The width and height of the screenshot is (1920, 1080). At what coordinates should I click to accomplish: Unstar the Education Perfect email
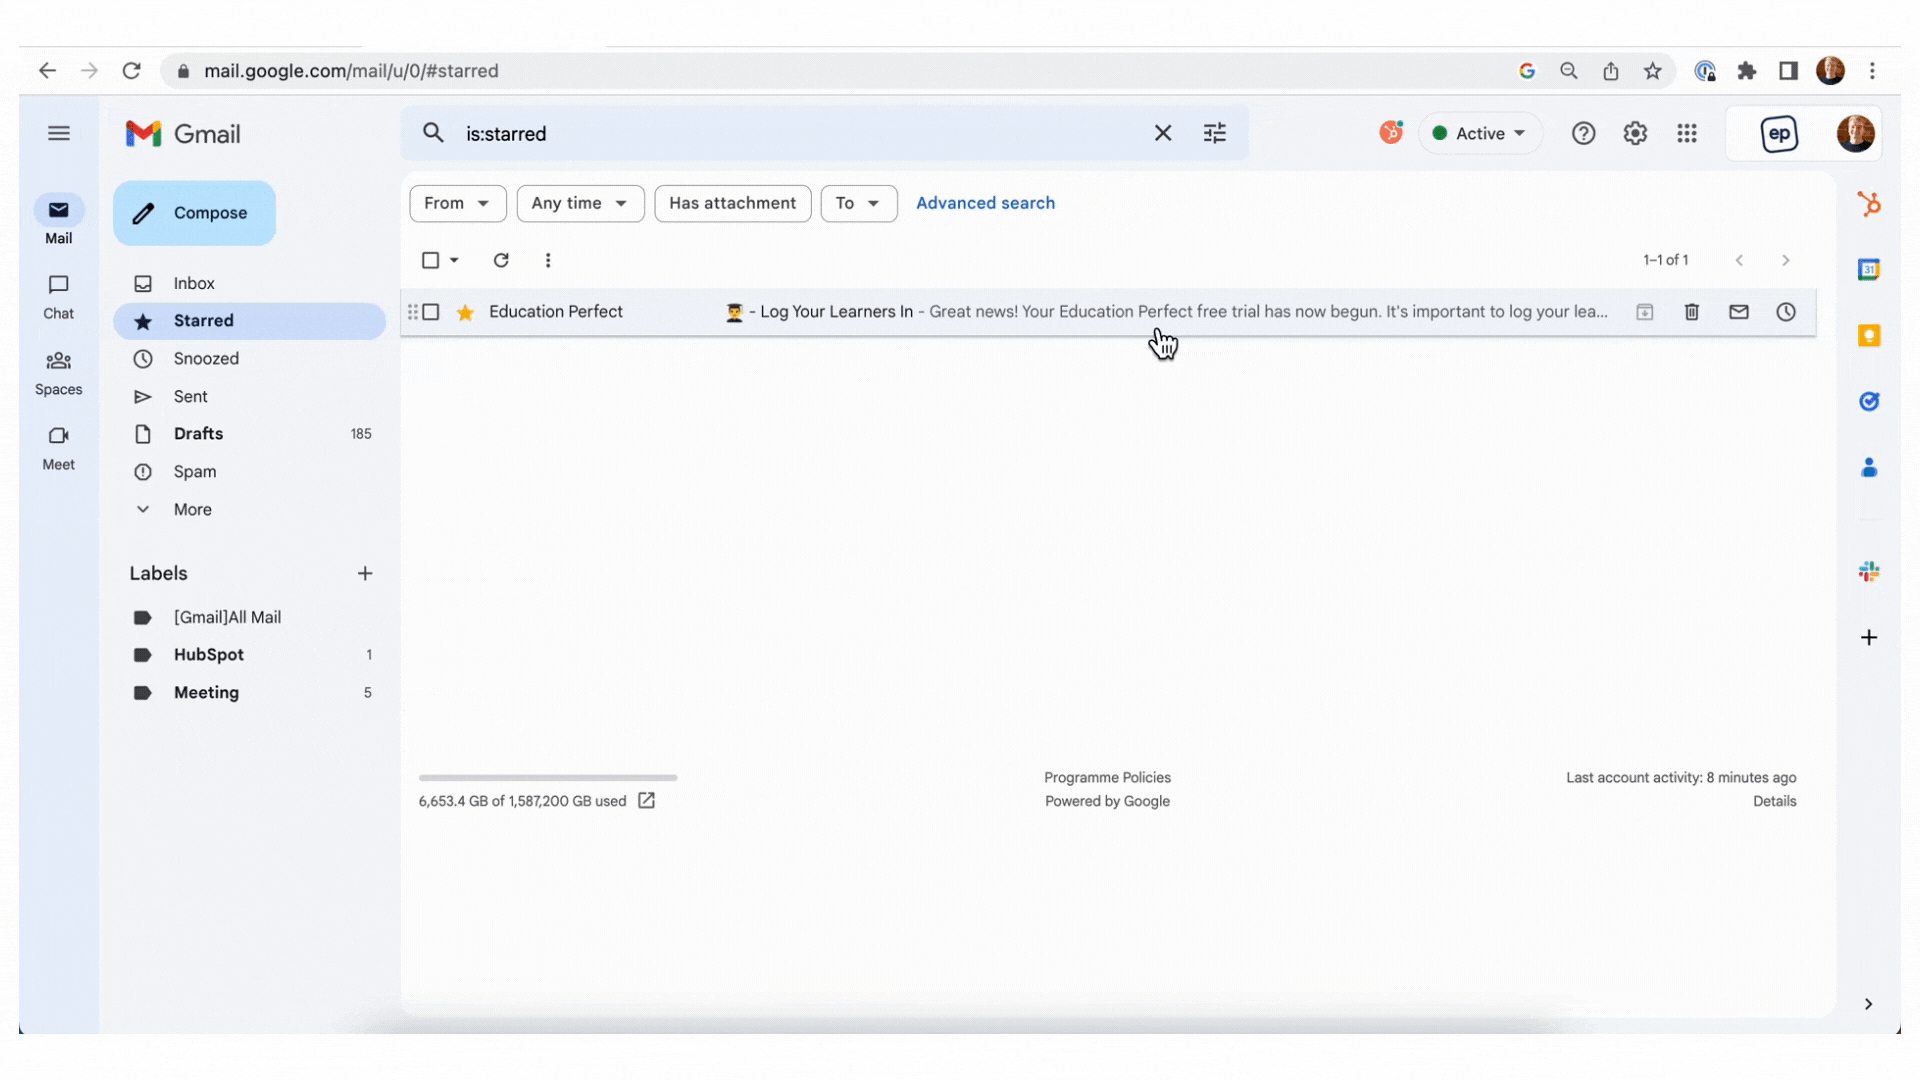[x=465, y=312]
